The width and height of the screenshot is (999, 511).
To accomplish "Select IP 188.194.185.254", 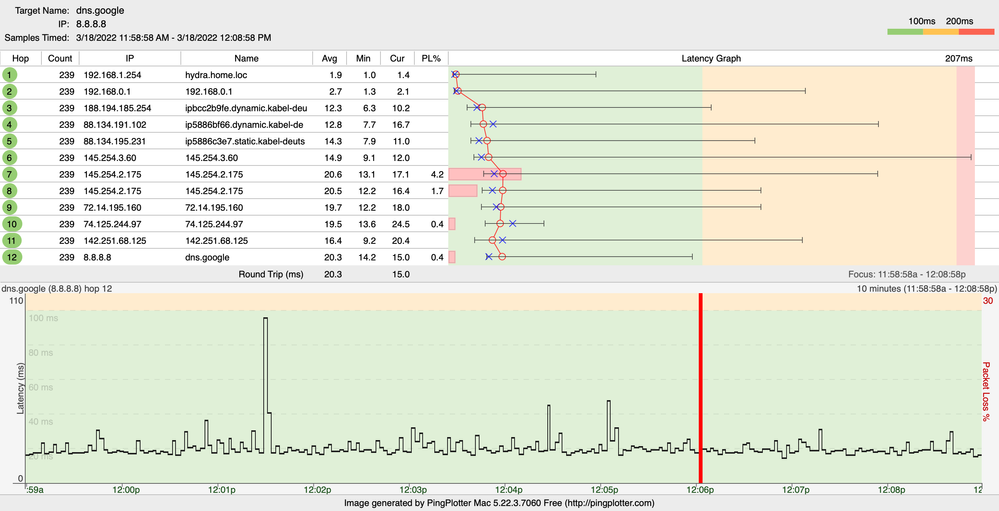I will coord(117,108).
